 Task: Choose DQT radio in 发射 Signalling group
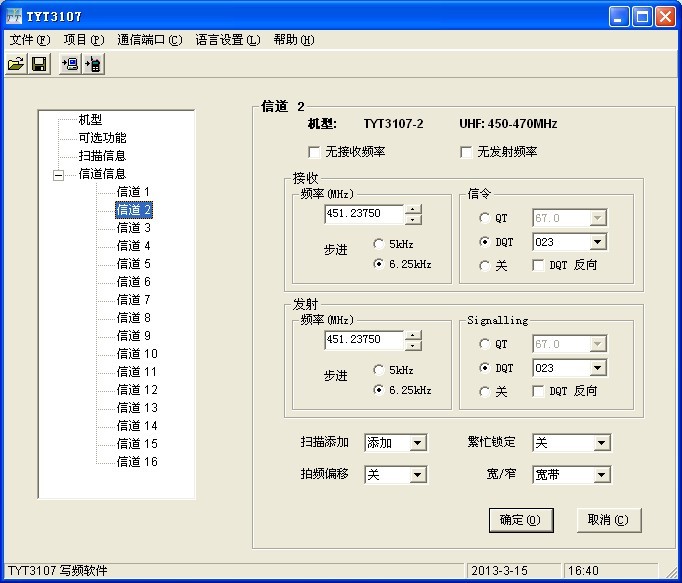tap(485, 368)
